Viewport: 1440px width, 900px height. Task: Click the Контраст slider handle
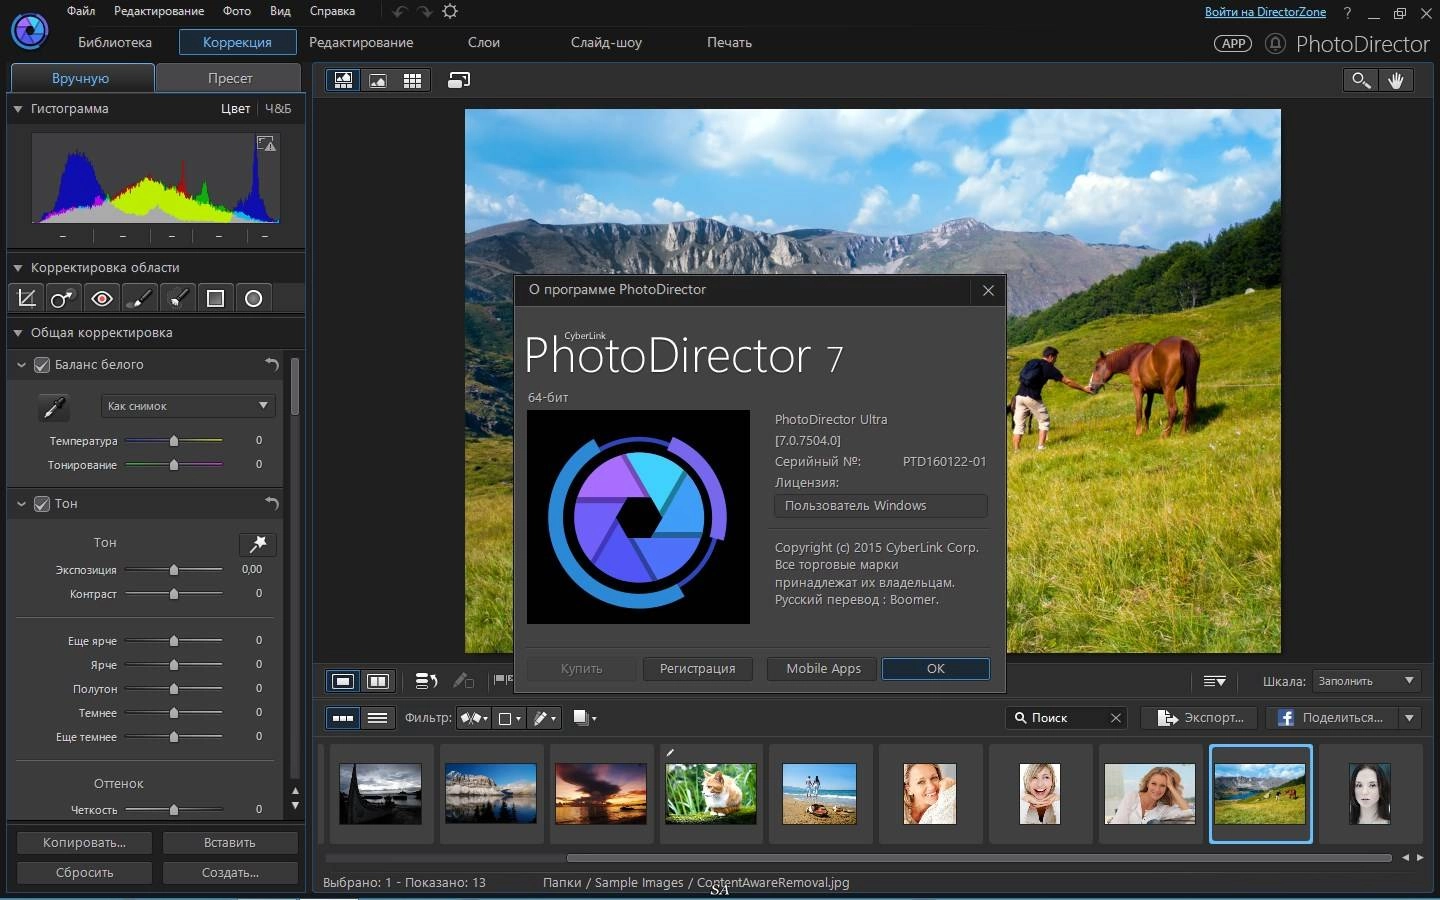[174, 594]
